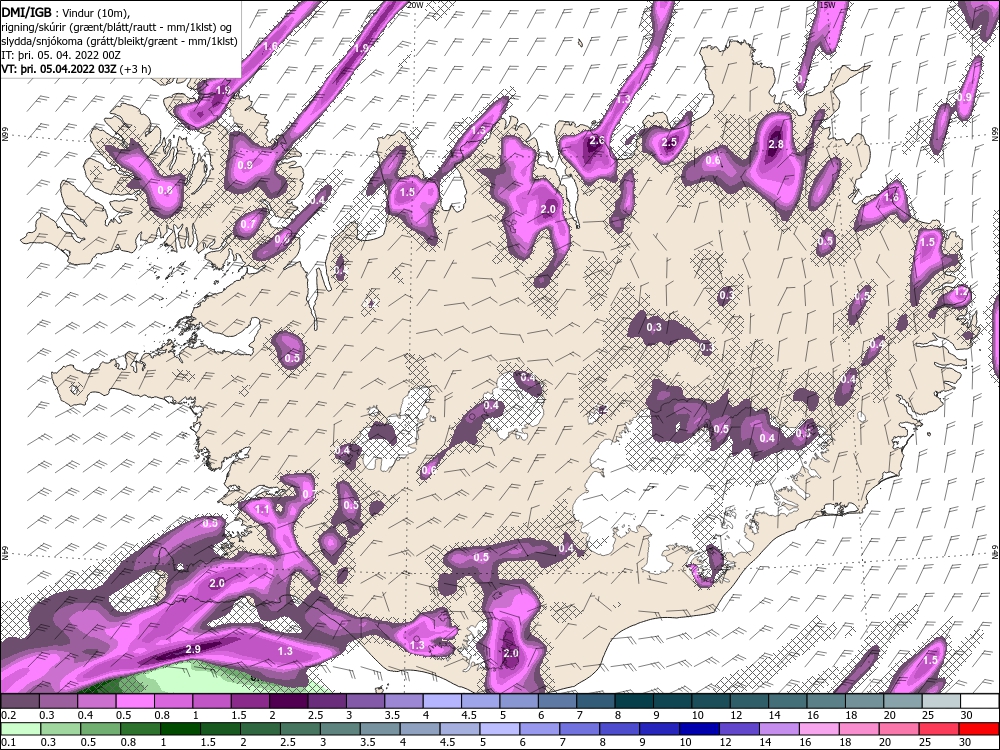
Task: Select upper legend swatch between 4 and 4.5
Action: (441, 702)
